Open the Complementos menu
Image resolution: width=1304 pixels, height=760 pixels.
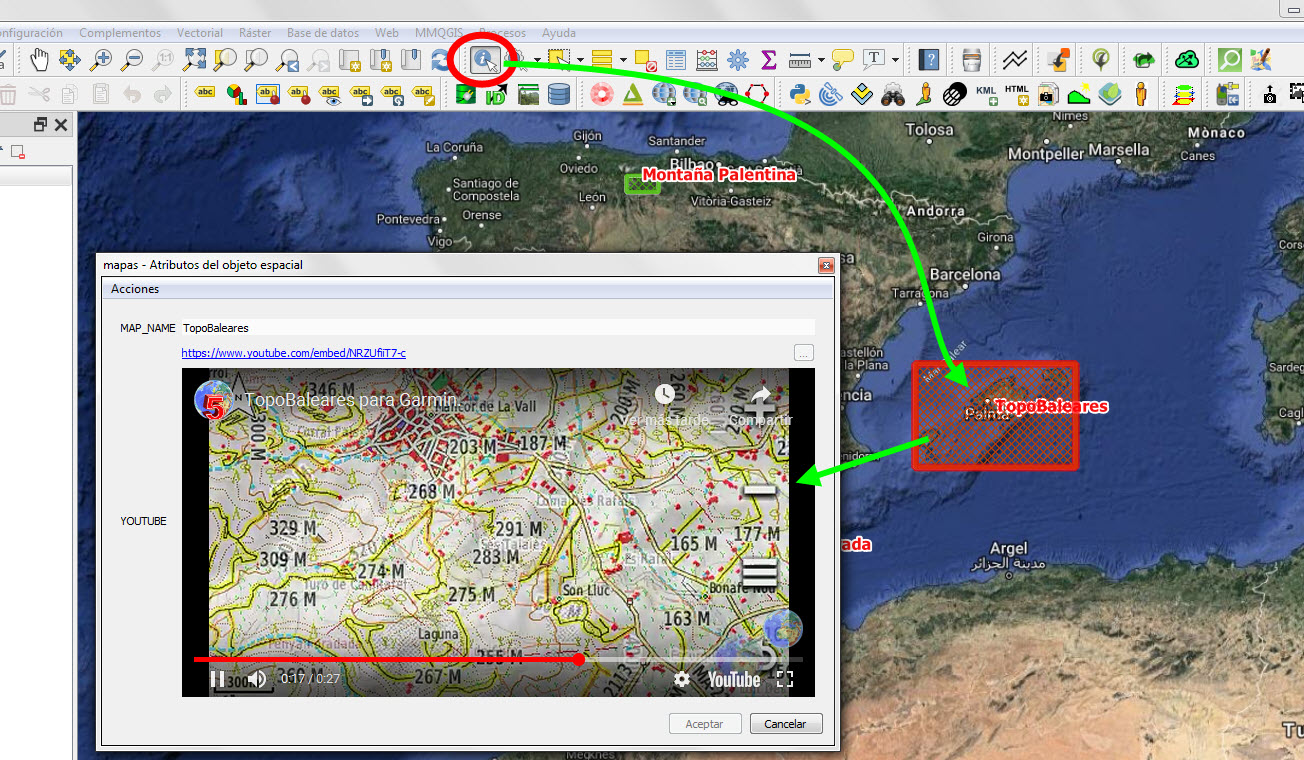(120, 33)
